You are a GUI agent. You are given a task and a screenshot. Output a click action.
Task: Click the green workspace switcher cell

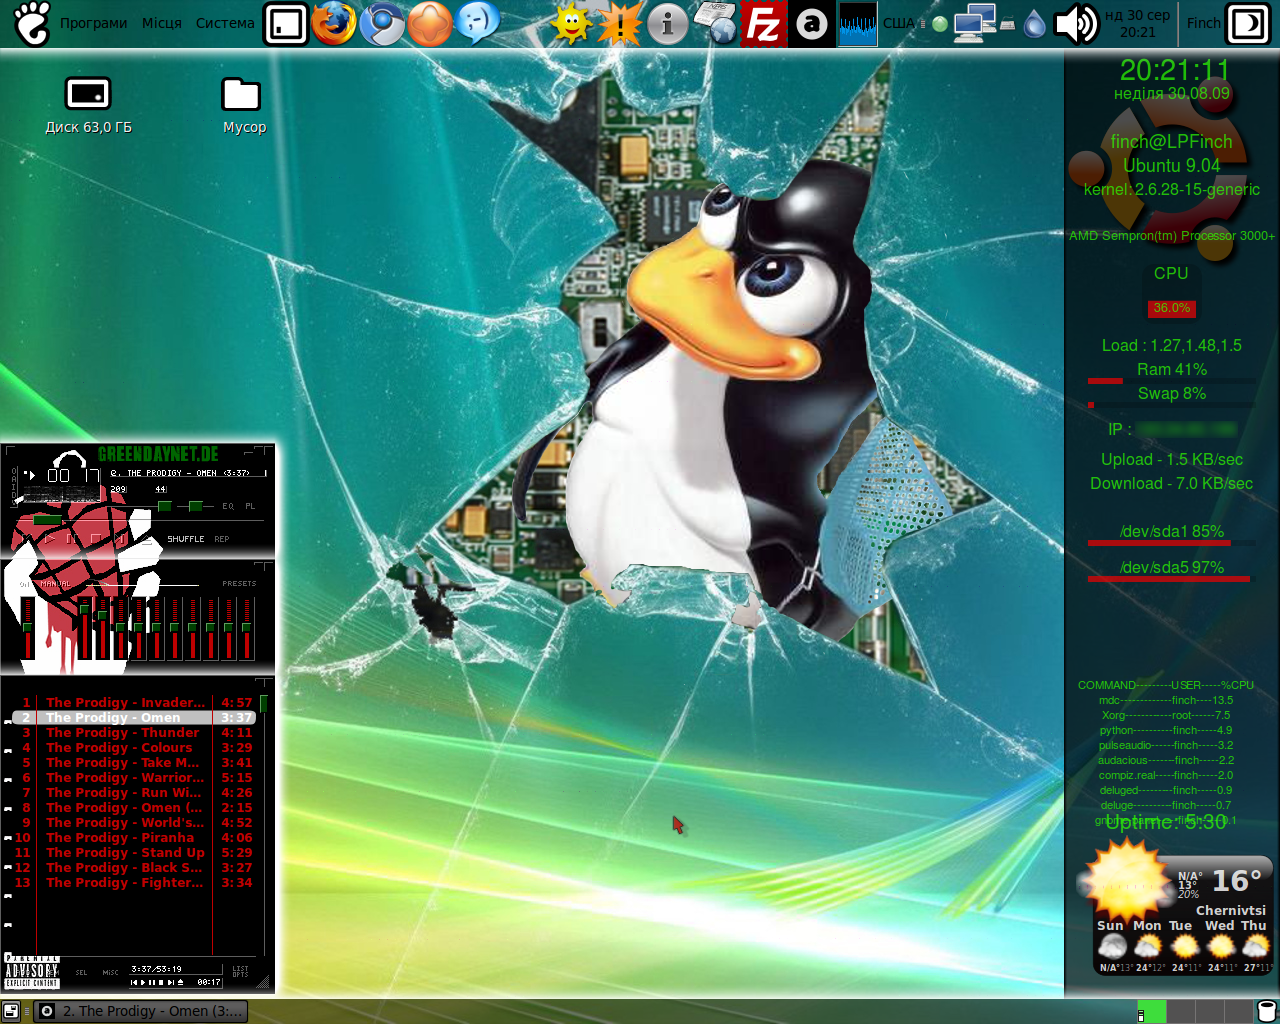pyautogui.click(x=1152, y=1011)
